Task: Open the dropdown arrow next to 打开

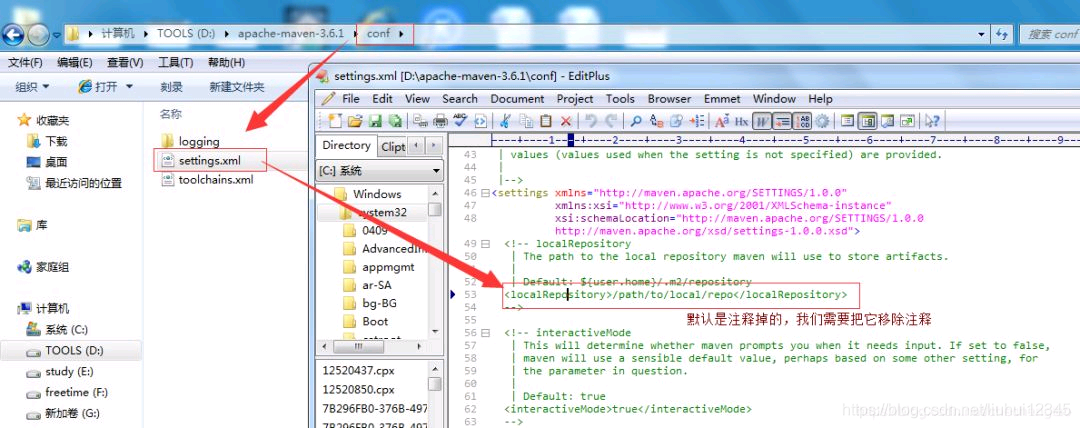Action: point(129,87)
